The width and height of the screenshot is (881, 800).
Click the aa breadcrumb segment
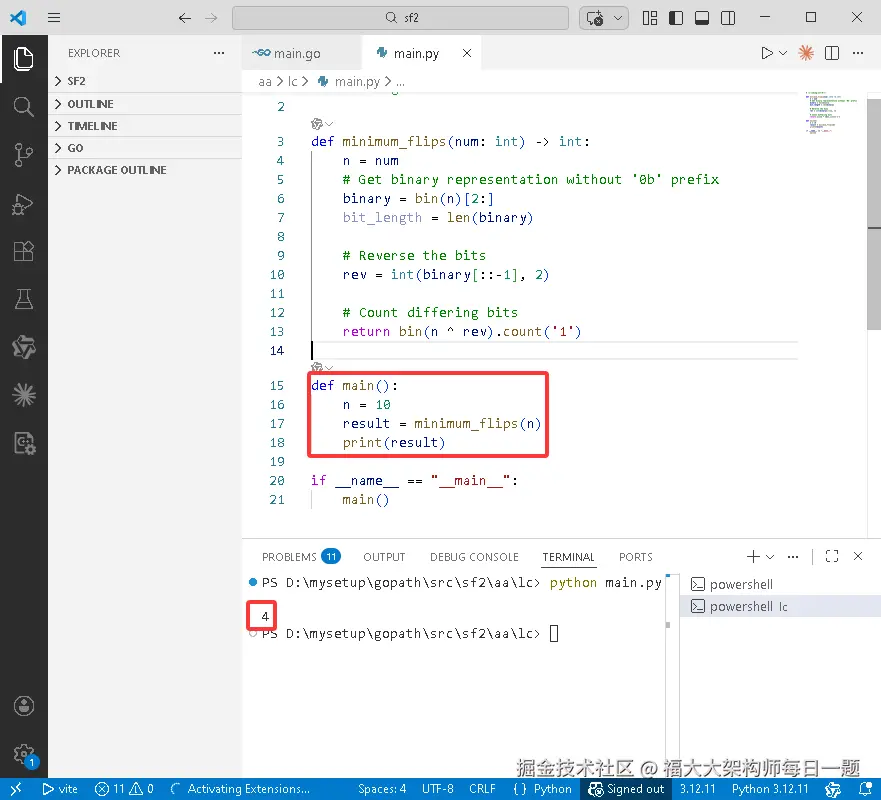[x=265, y=81]
